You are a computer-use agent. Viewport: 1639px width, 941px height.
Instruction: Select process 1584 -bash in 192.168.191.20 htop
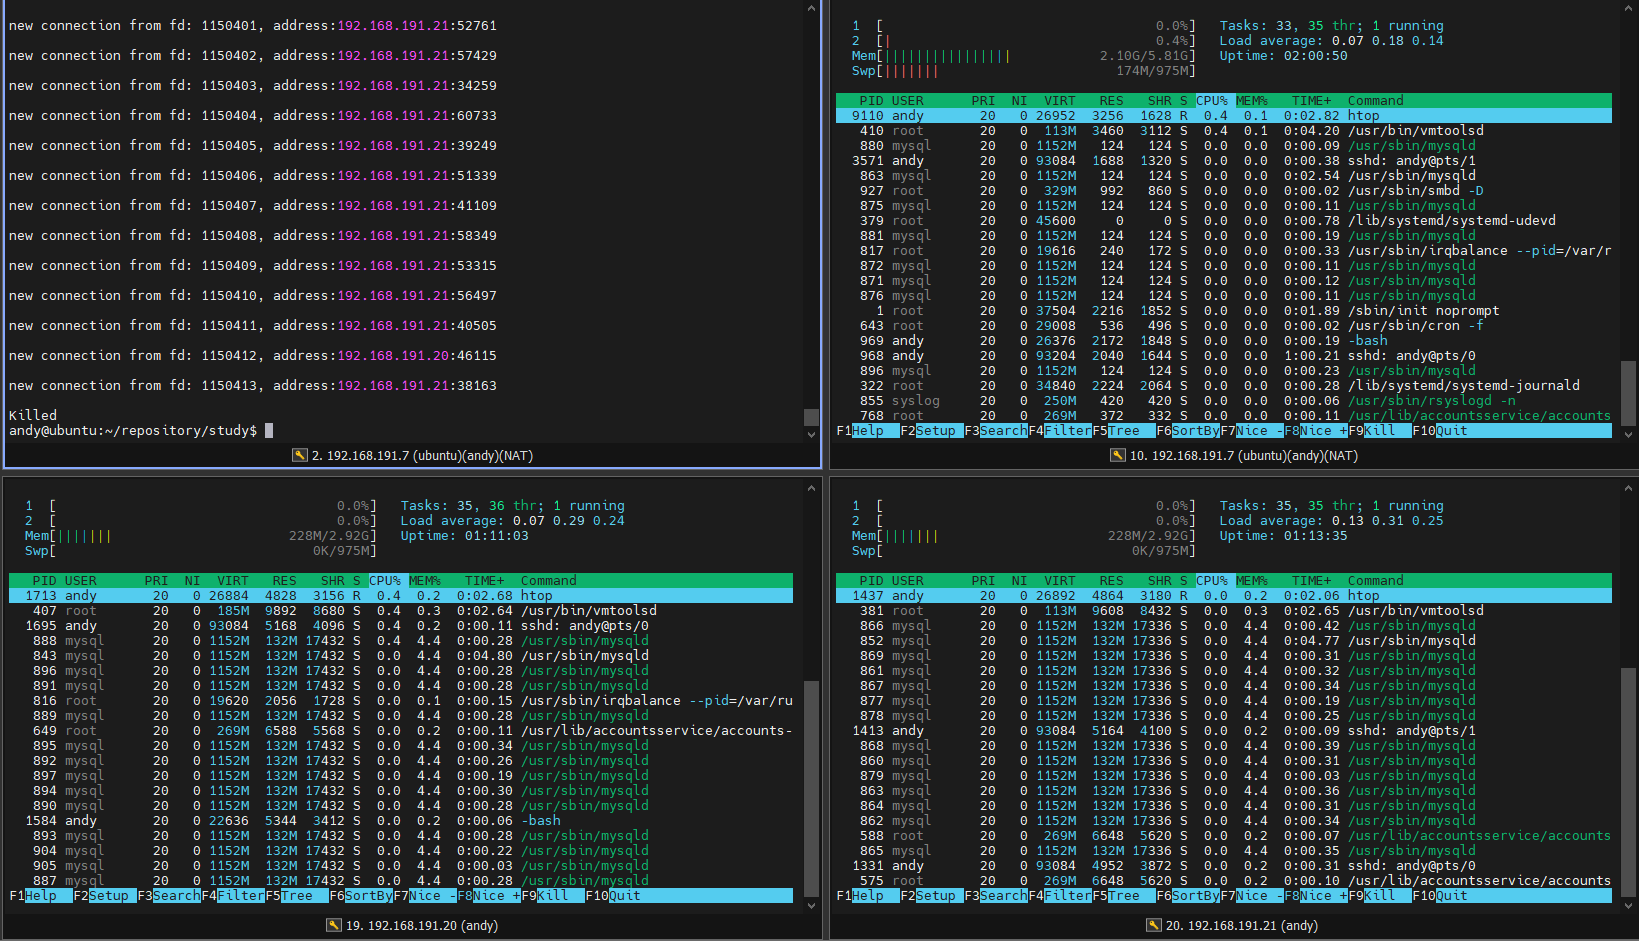click(x=401, y=821)
